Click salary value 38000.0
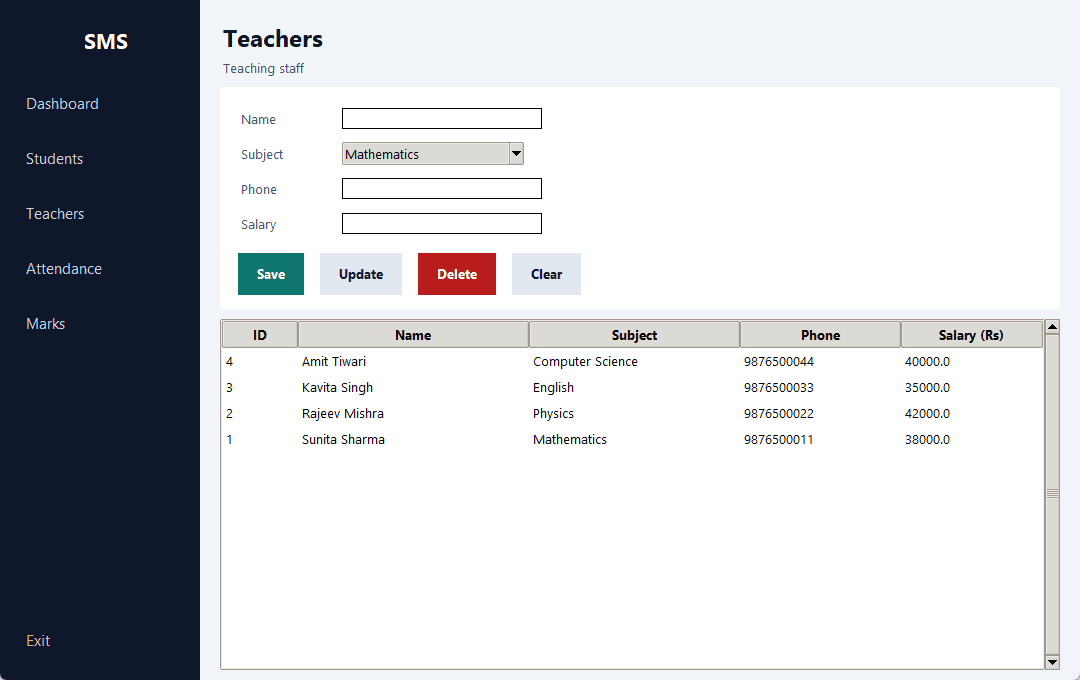Screen dimensions: 1080x680 pos(927,440)
